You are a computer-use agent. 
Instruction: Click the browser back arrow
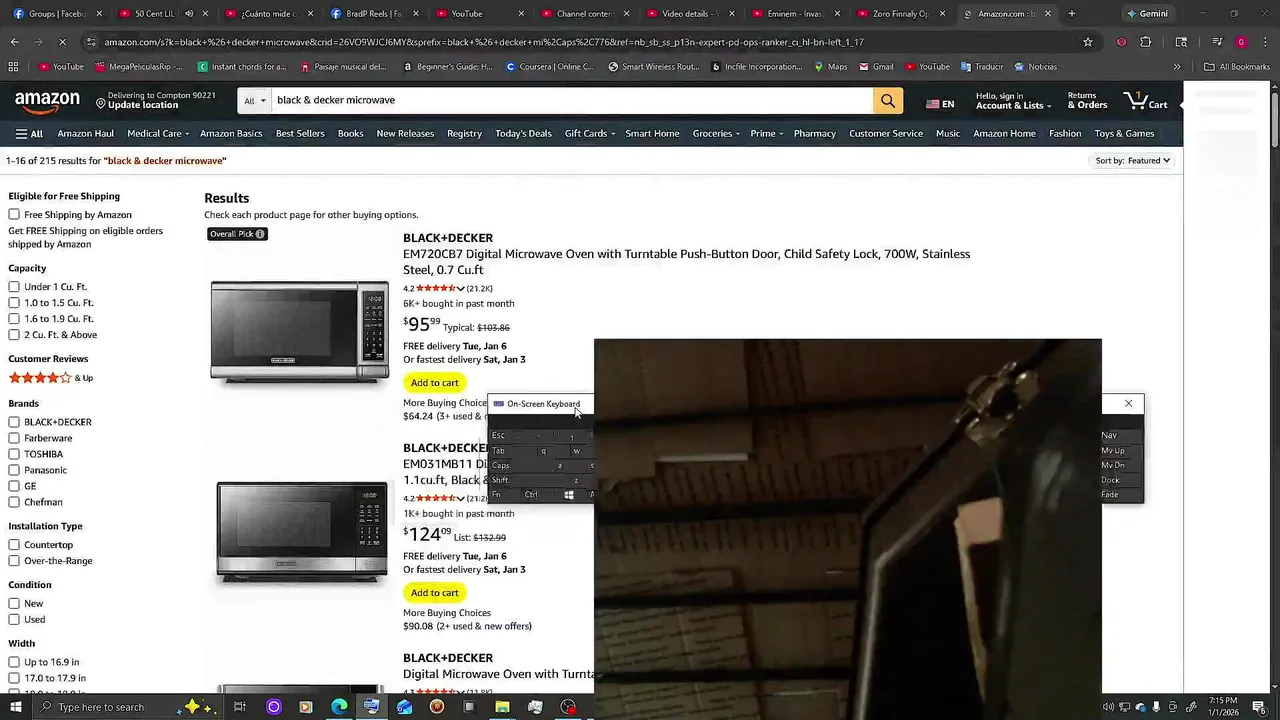(14, 42)
